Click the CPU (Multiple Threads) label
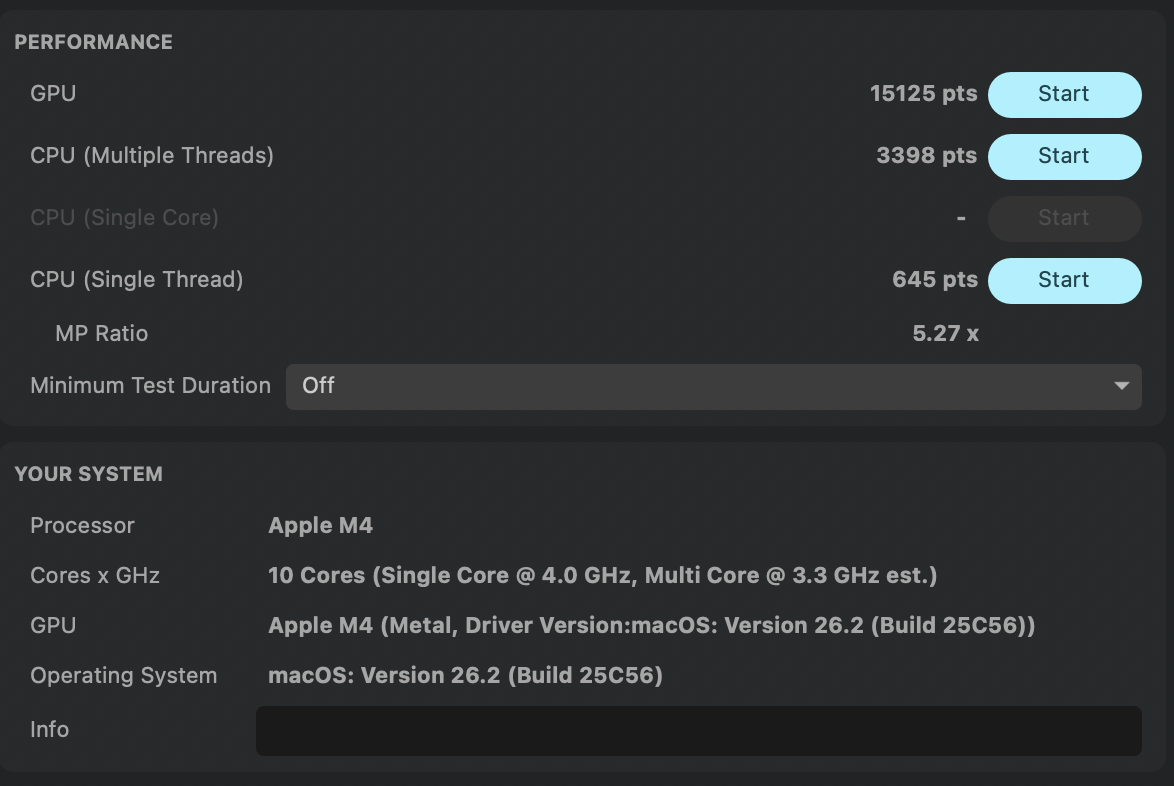 [x=152, y=156]
